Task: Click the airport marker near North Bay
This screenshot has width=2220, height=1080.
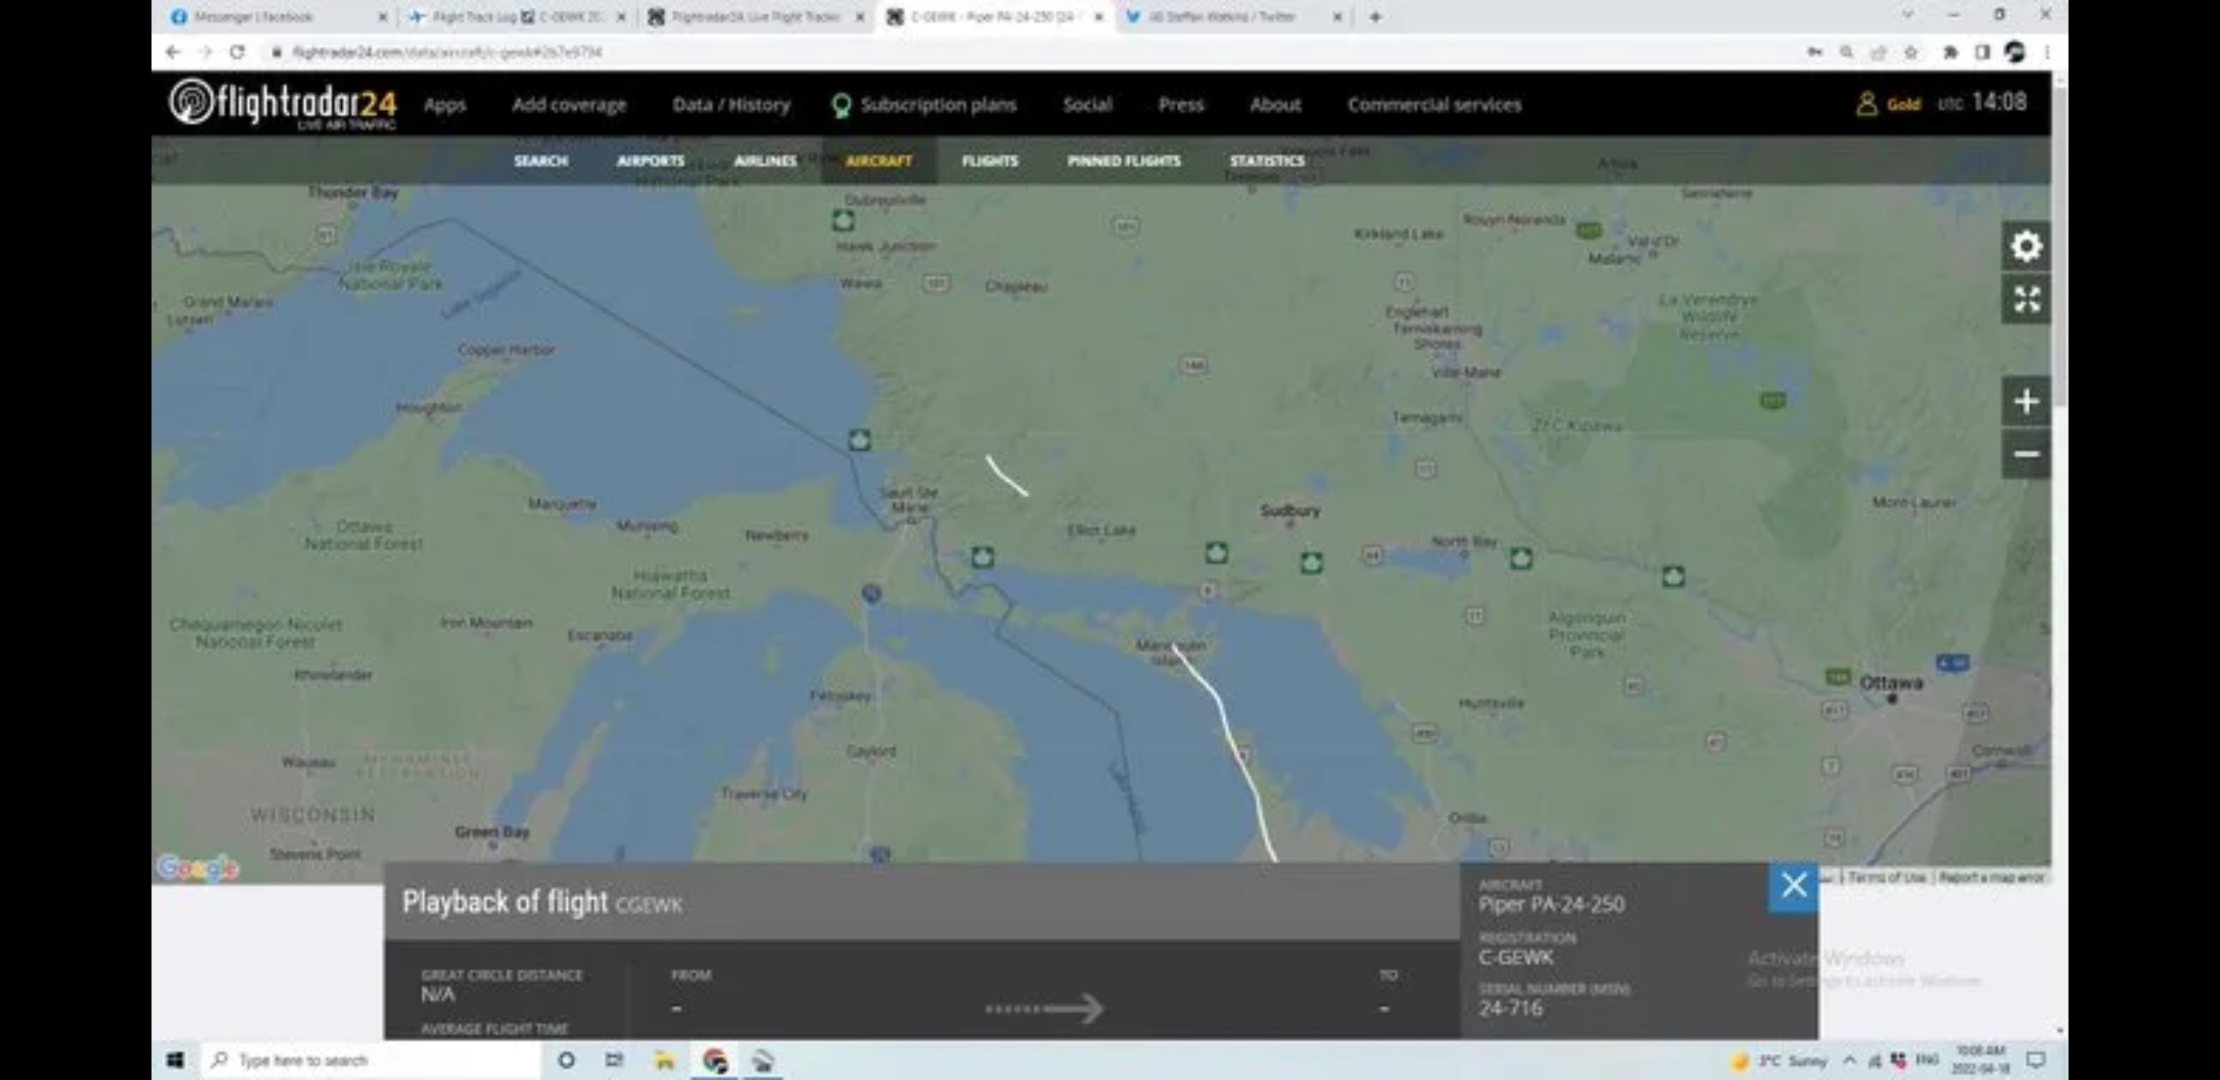Action: click(x=1521, y=558)
